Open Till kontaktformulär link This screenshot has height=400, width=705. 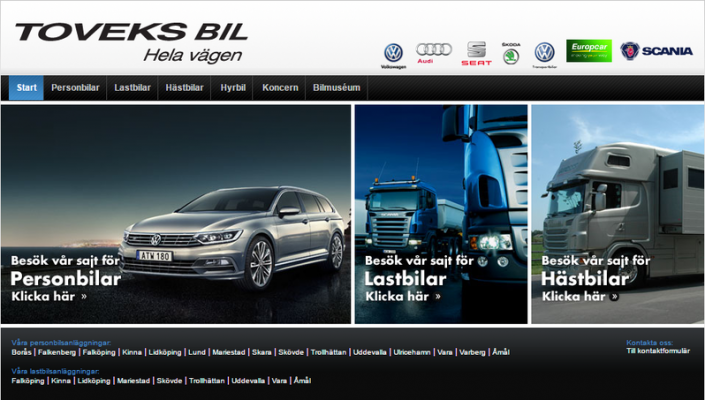658,351
